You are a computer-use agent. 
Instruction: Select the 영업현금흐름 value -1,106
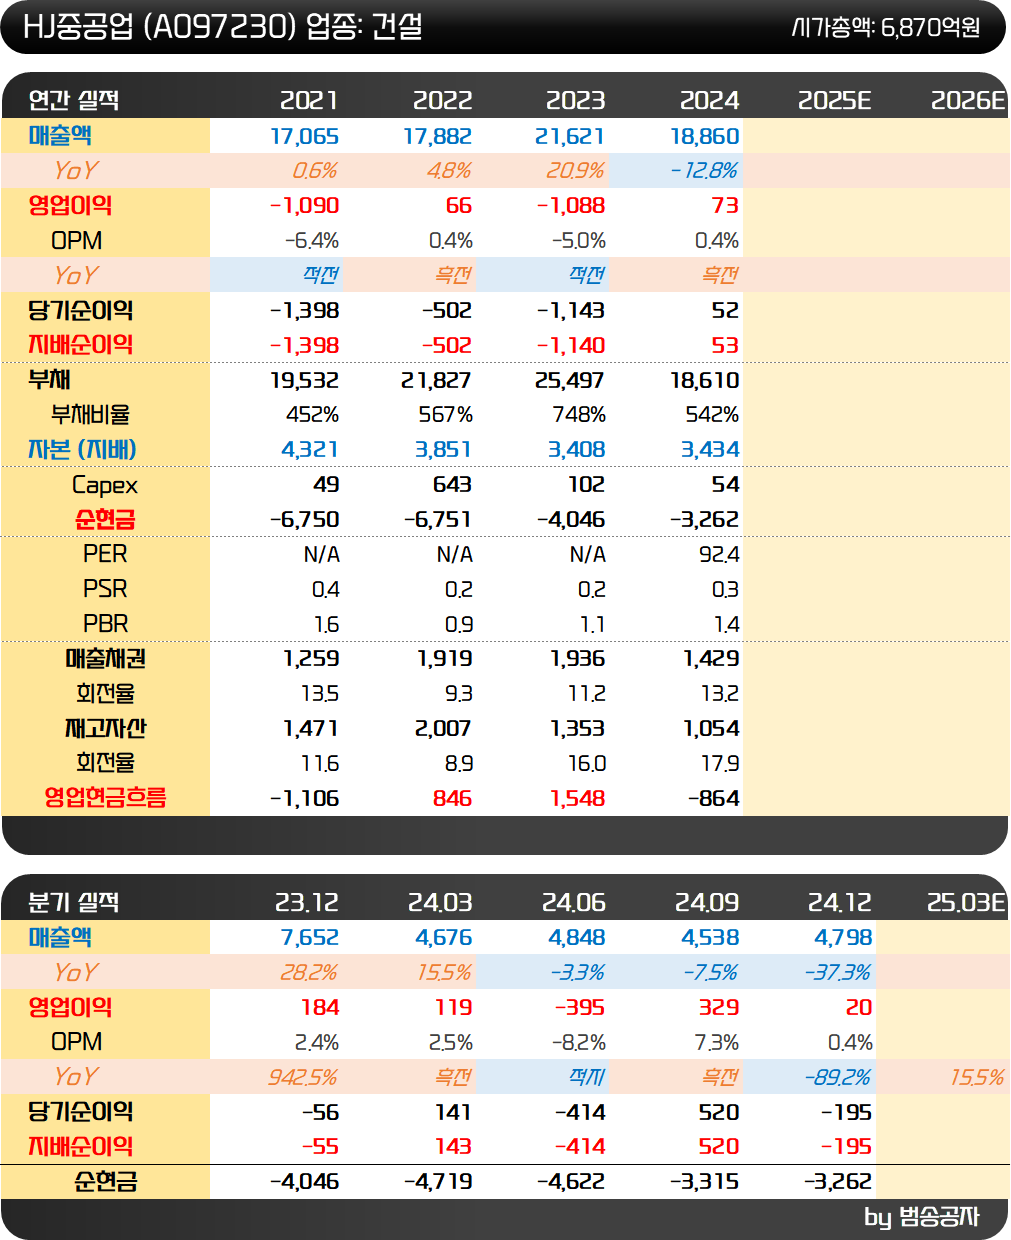coord(305,798)
